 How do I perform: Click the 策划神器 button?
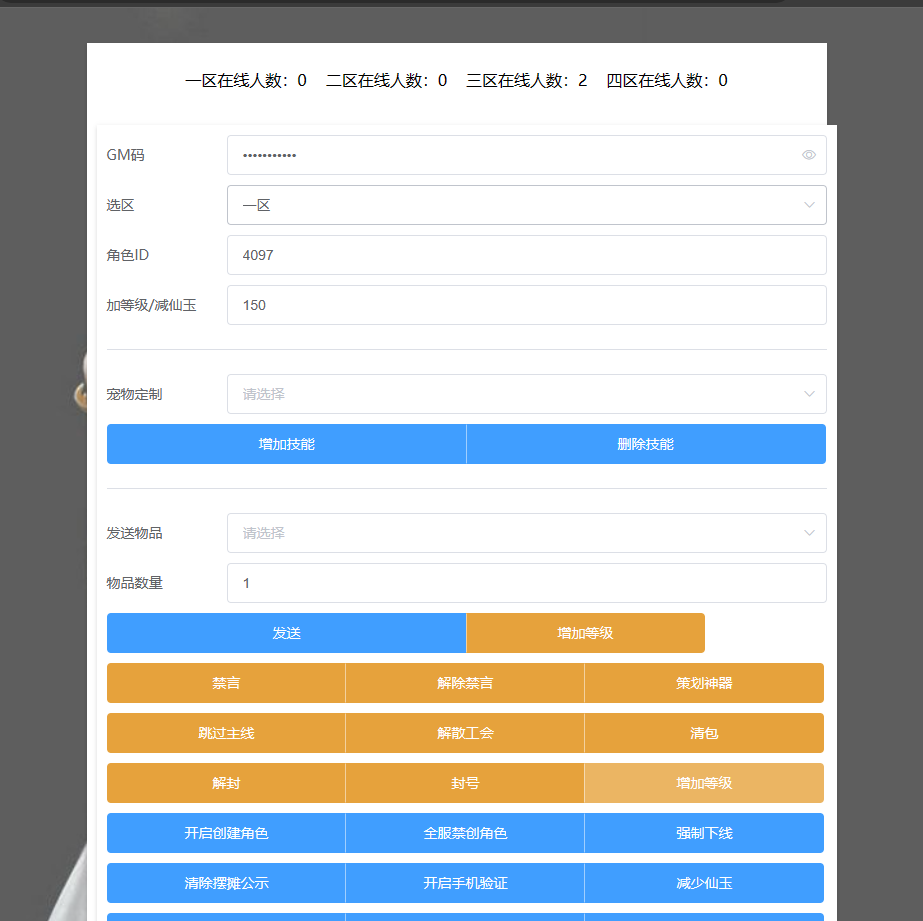(x=704, y=683)
